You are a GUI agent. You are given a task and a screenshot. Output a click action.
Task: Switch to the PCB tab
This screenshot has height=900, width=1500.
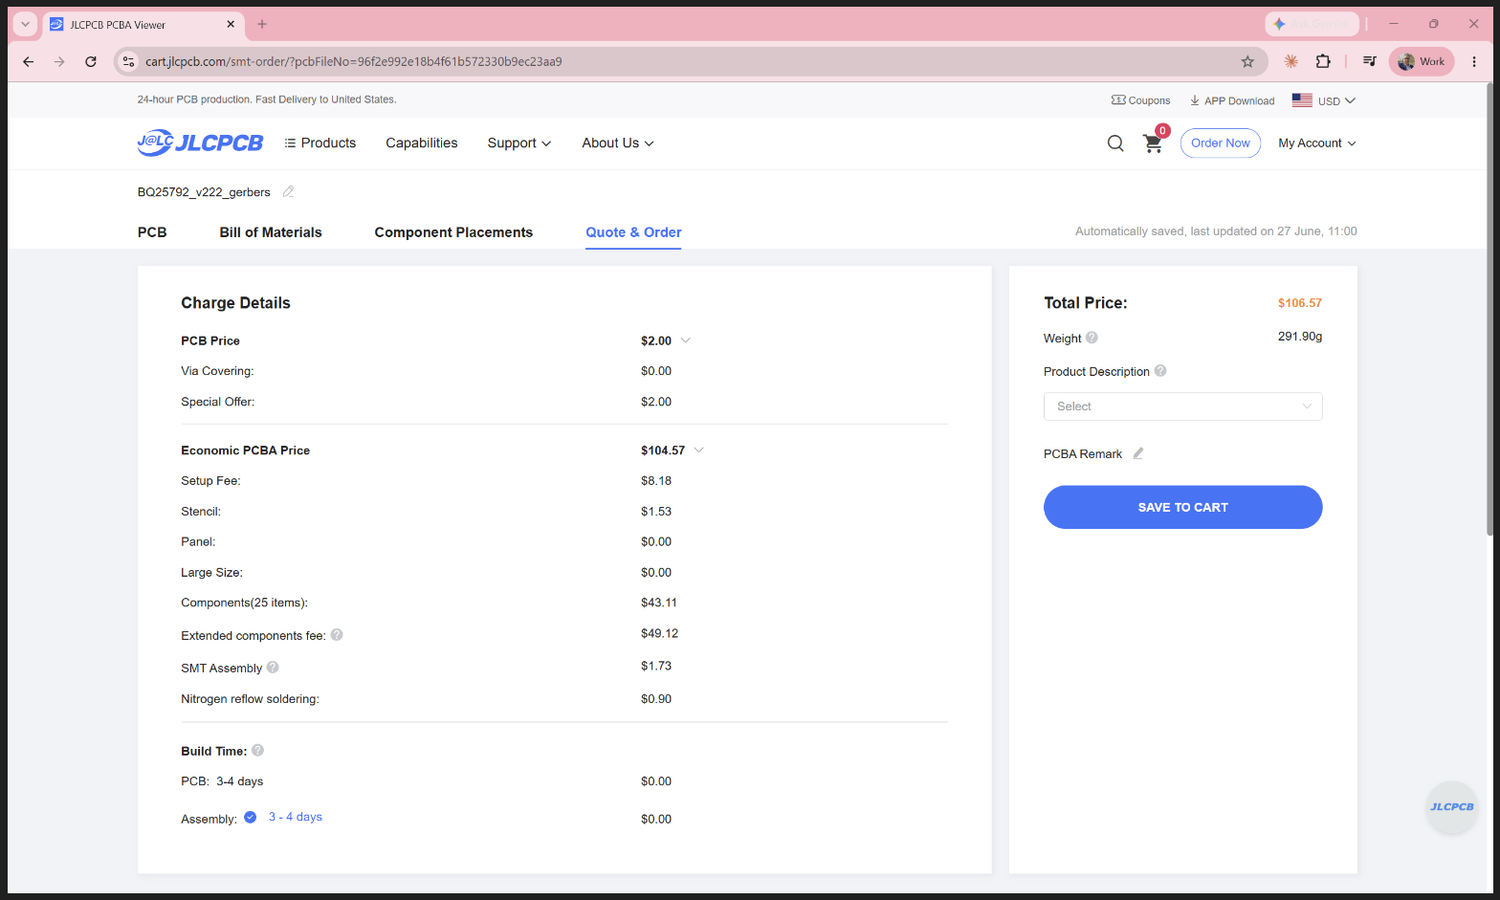click(152, 232)
